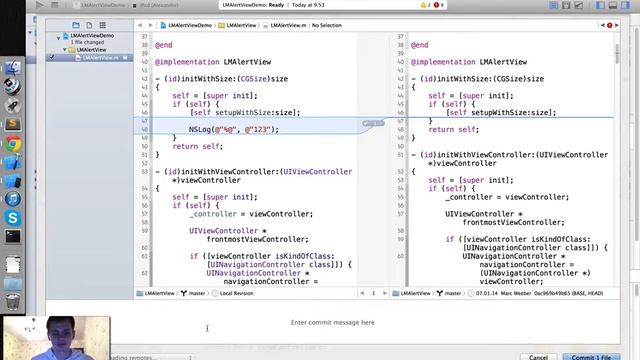
Task: Select project view icon in commit navigator
Action: point(76,25)
